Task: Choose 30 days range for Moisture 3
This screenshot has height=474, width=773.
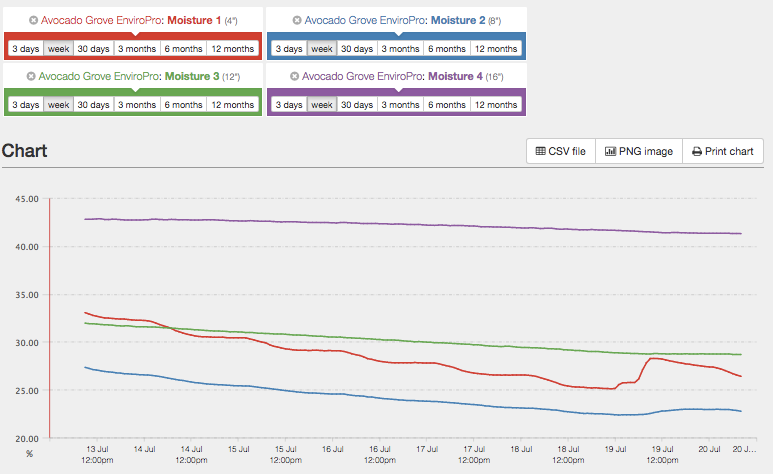Action: pyautogui.click(x=93, y=104)
